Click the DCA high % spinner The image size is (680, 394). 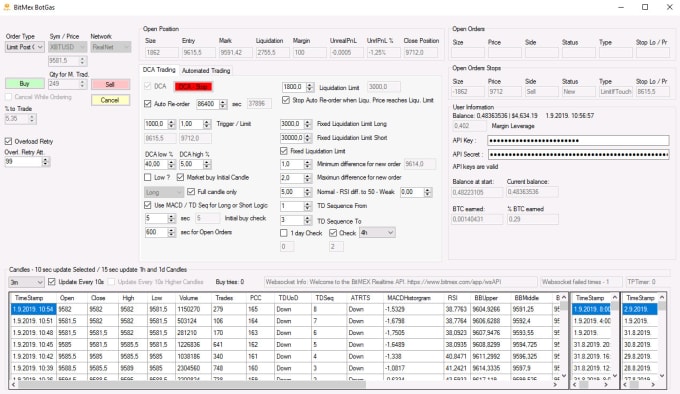[x=207, y=164]
